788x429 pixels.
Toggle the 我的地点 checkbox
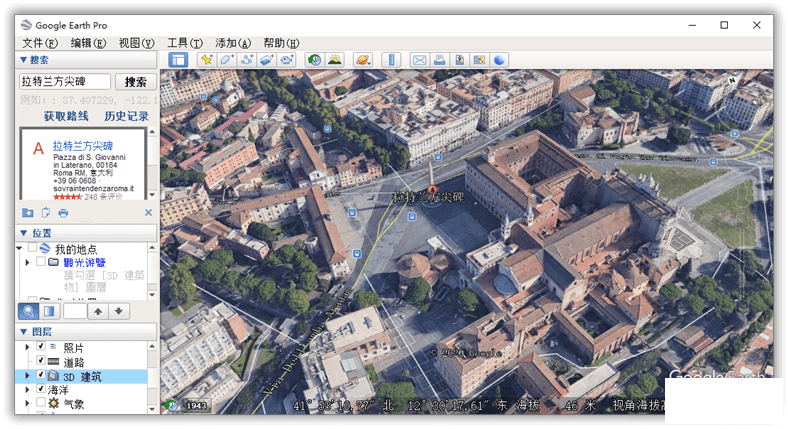click(32, 248)
